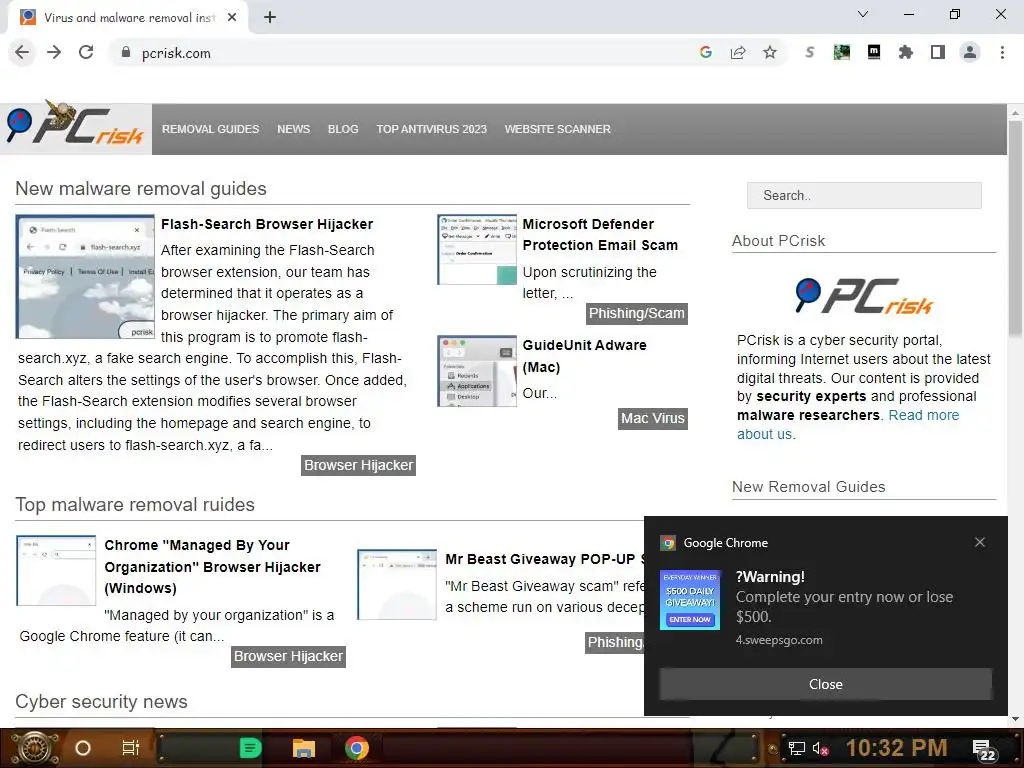Open a new browser tab

270,18
